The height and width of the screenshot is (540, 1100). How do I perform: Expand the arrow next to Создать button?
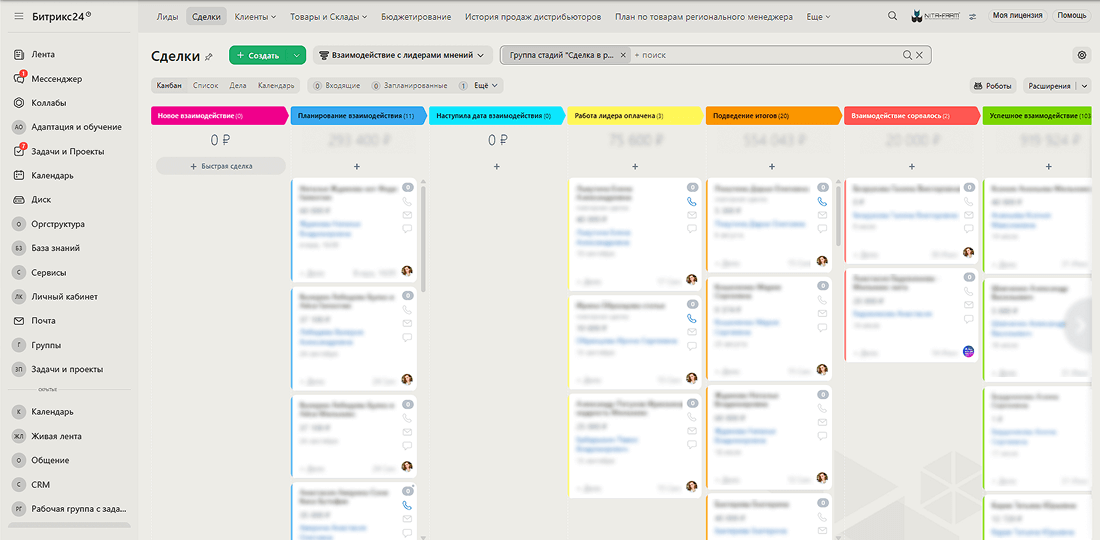pos(297,55)
